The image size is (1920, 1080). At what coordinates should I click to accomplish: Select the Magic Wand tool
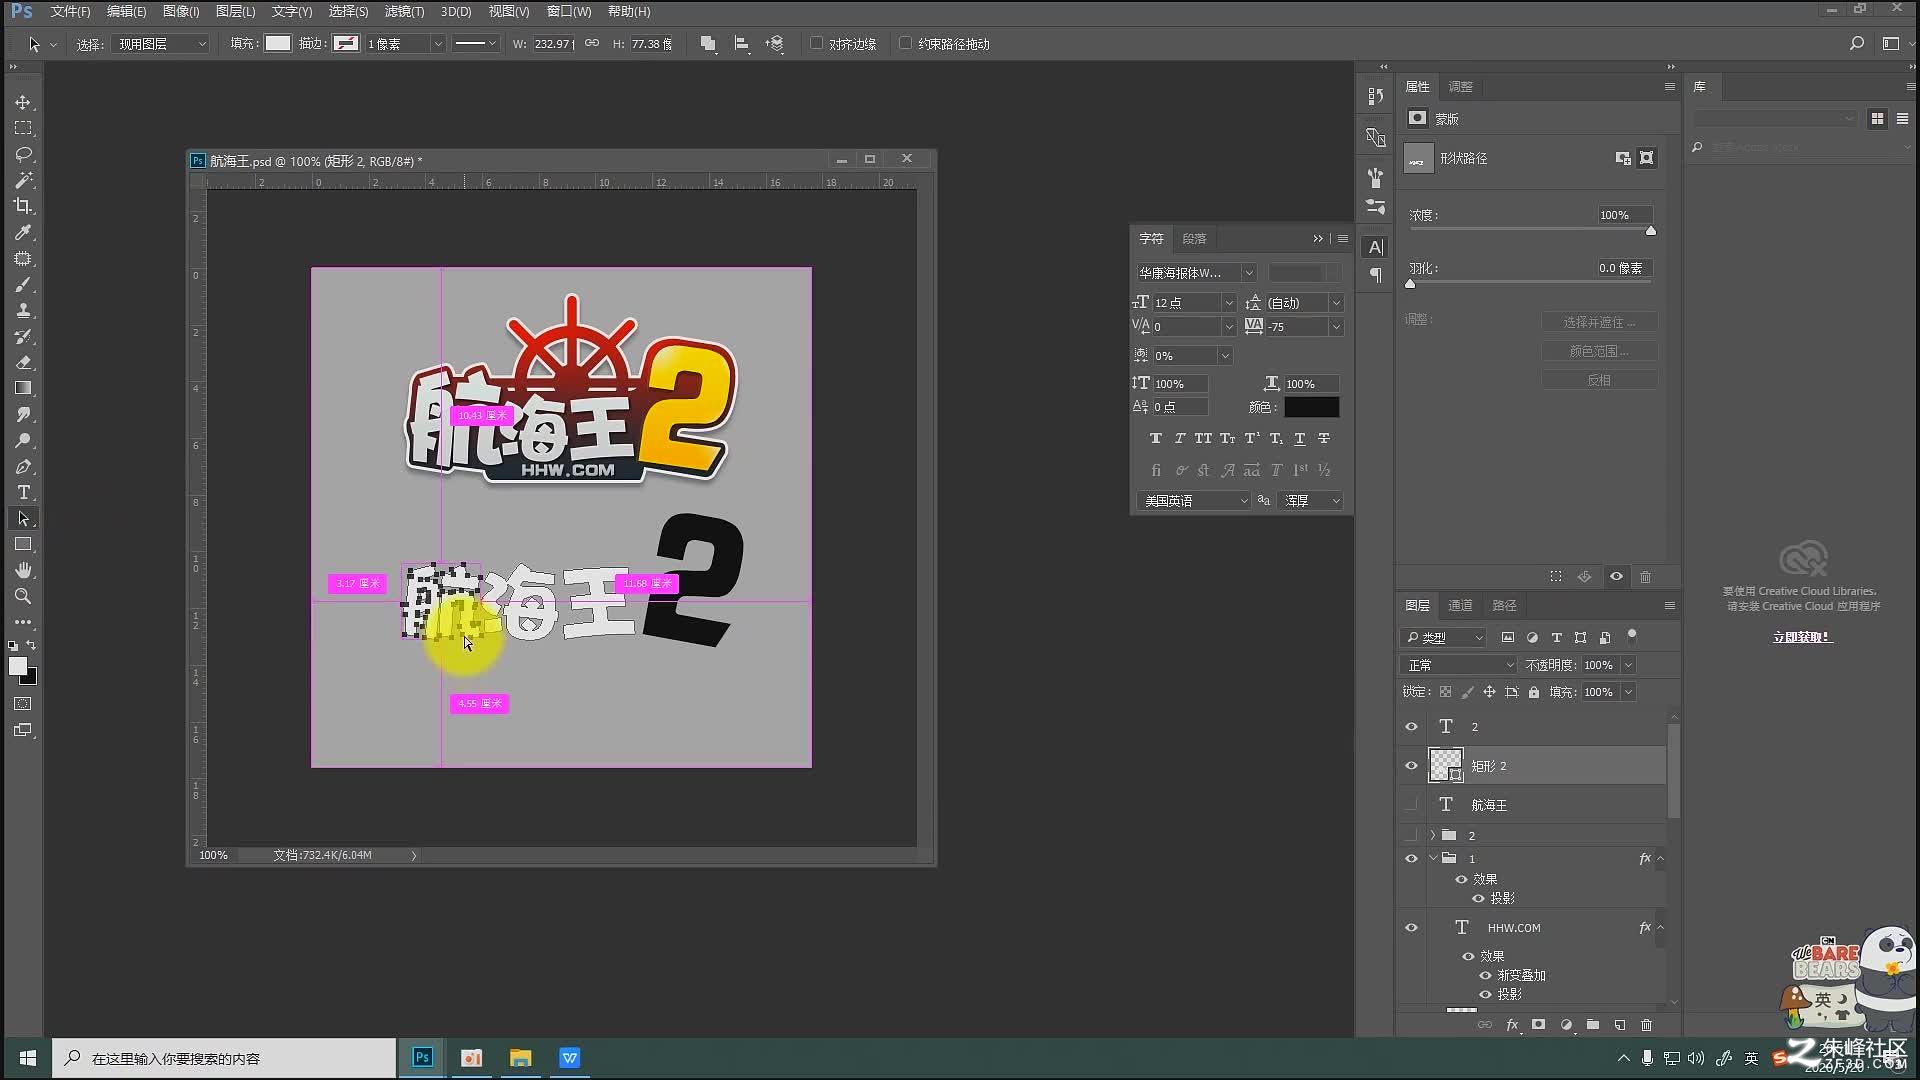point(23,181)
